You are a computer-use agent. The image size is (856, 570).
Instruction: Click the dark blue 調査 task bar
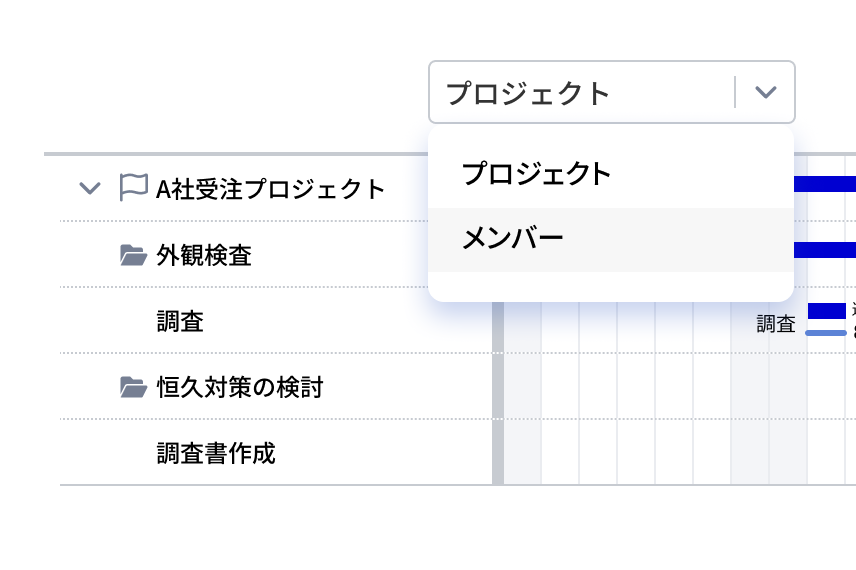tap(826, 311)
